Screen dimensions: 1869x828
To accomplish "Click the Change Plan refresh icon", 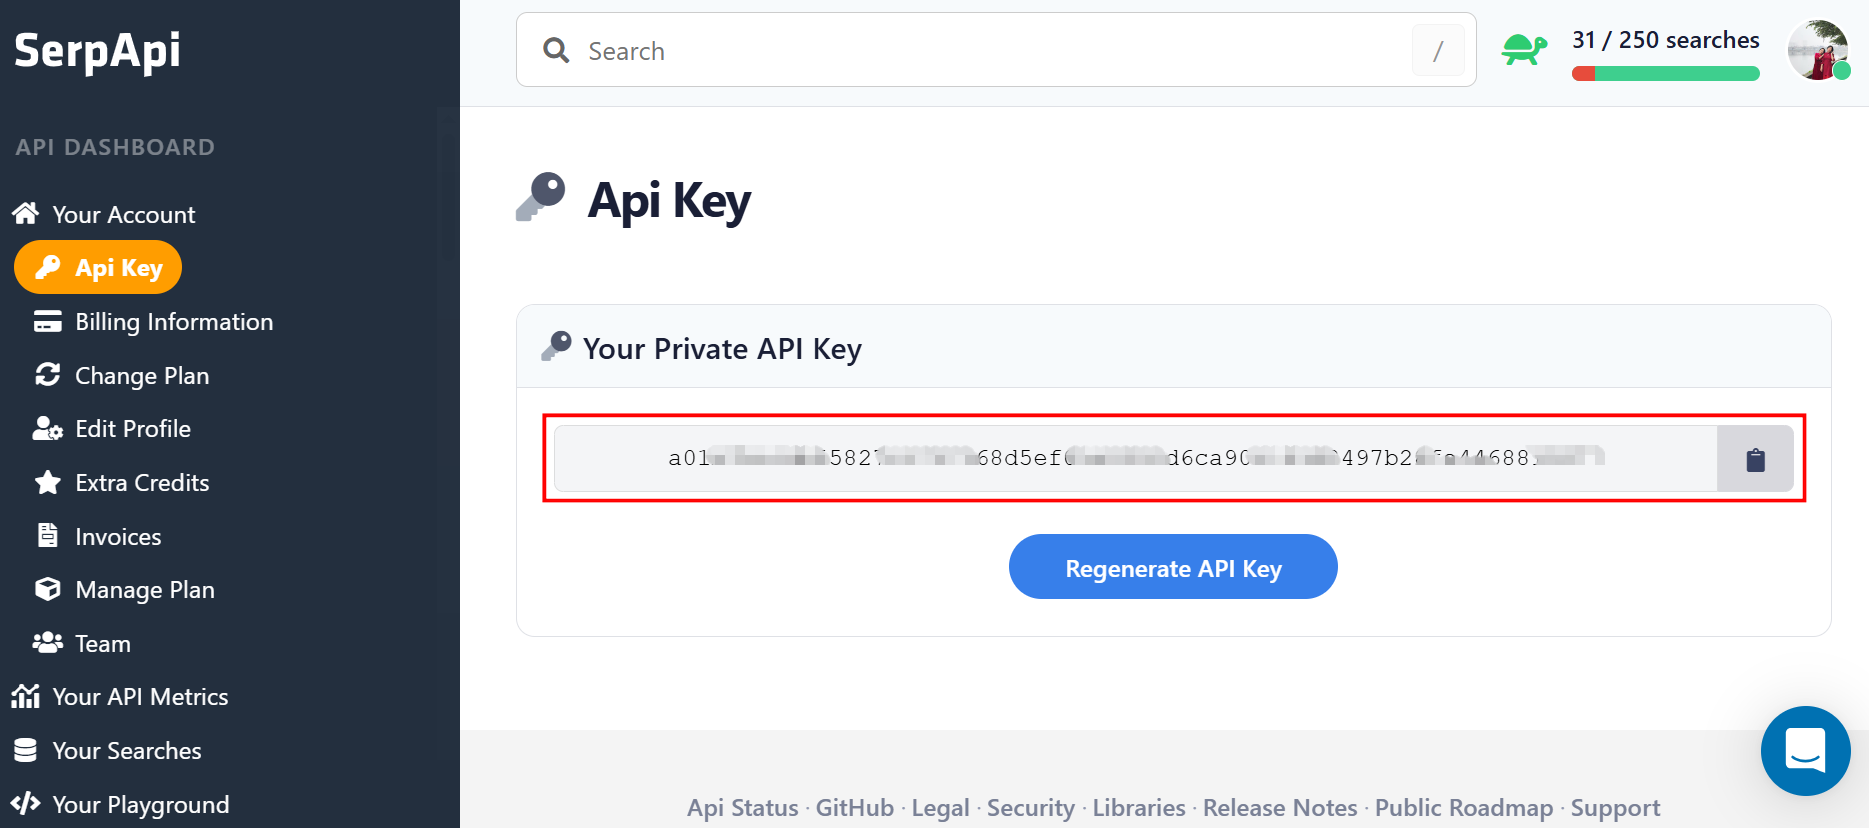I will click(47, 375).
